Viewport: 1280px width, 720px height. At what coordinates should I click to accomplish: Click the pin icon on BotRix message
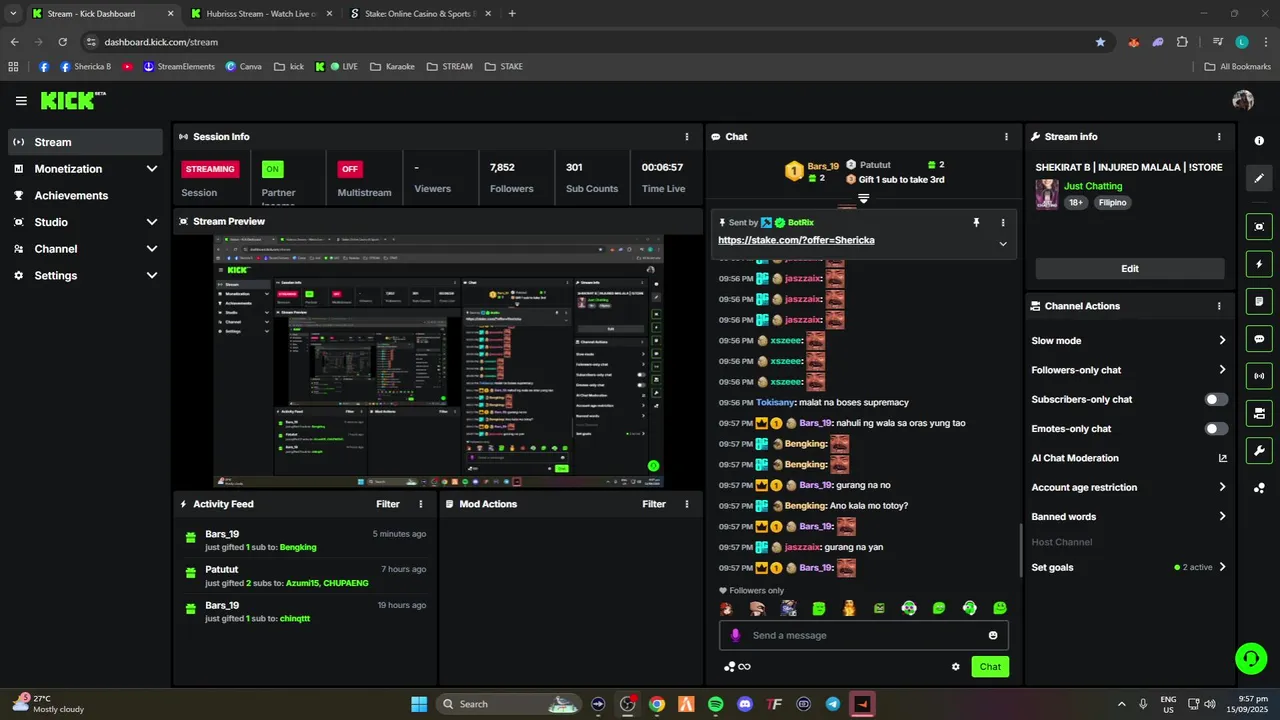click(x=976, y=222)
